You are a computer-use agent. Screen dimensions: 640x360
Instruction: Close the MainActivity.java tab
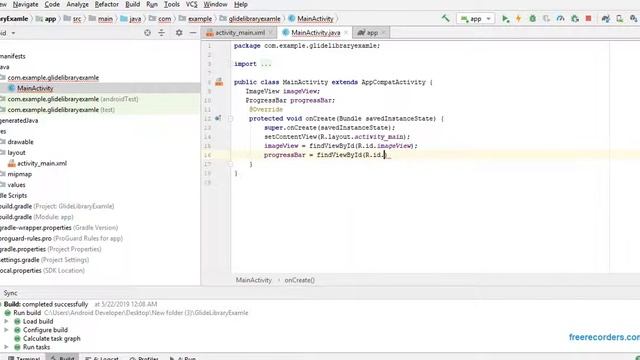pyautogui.click(x=346, y=33)
